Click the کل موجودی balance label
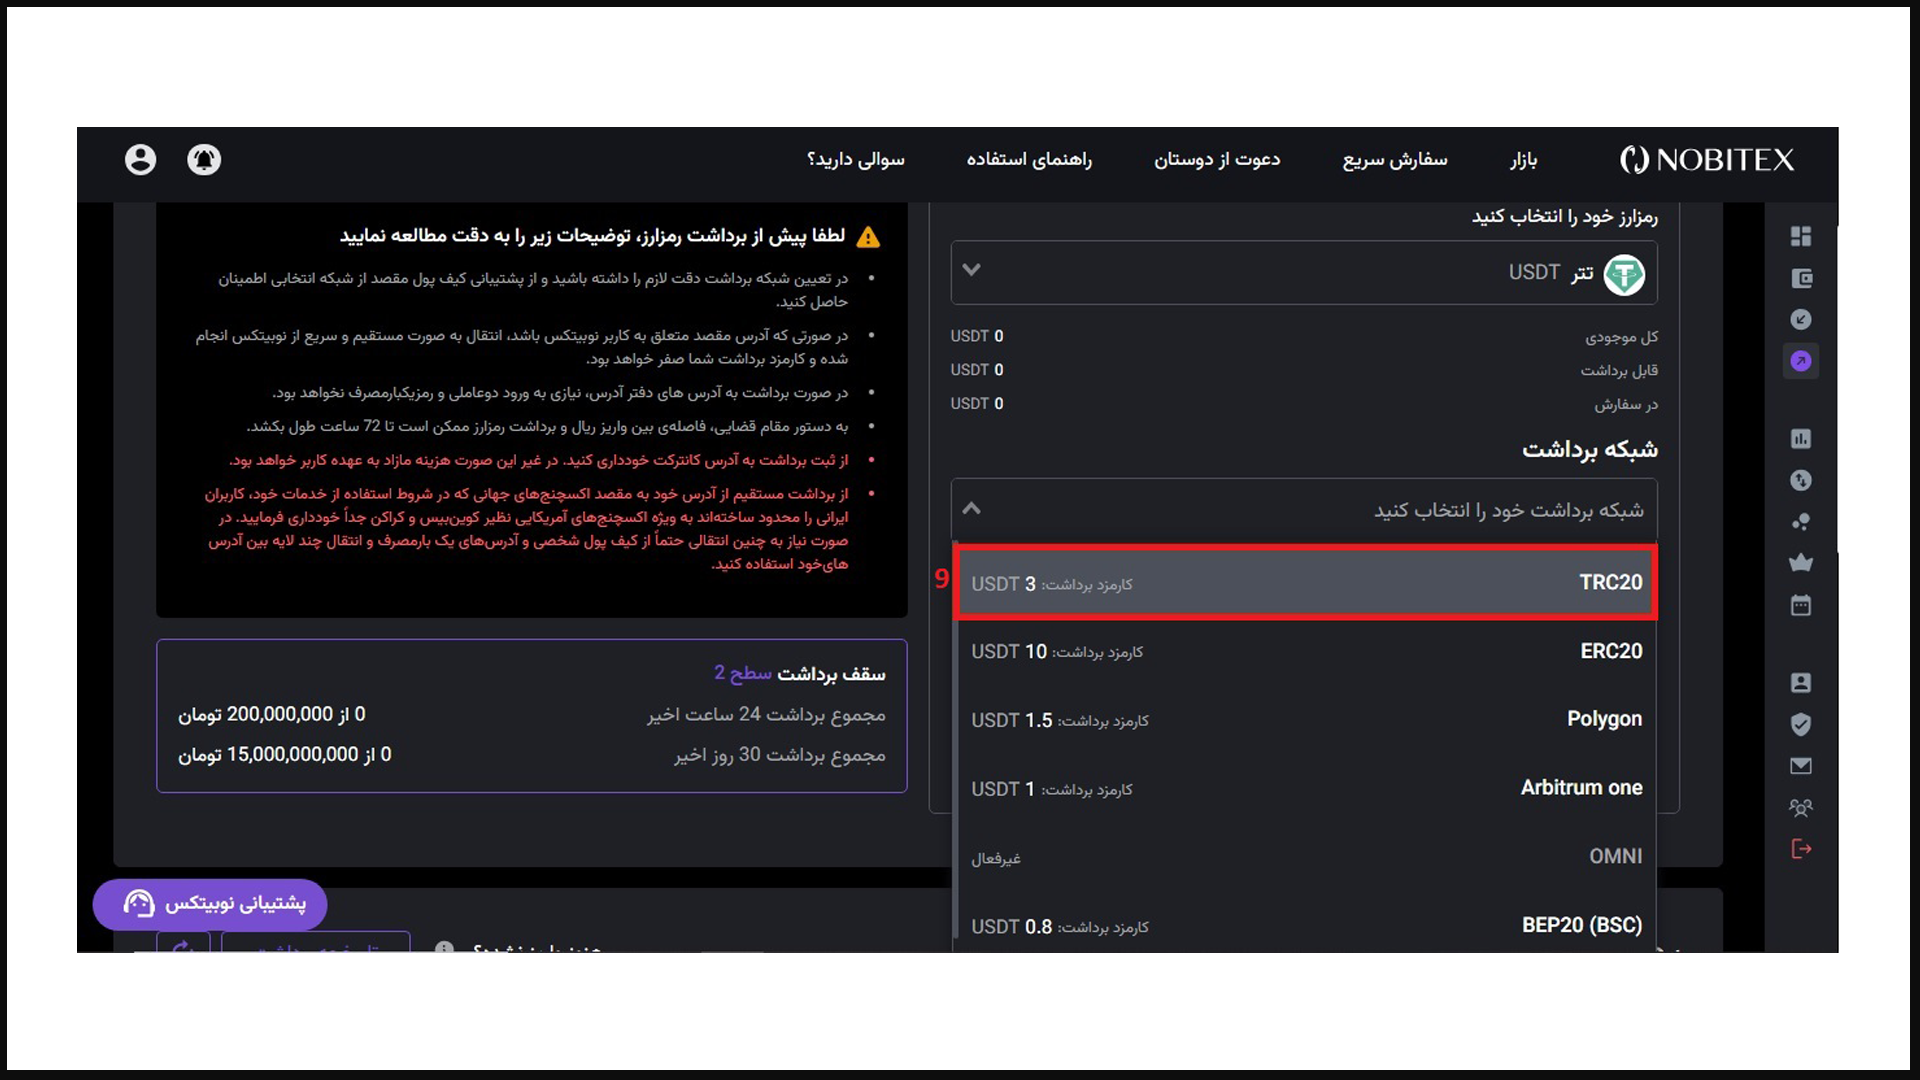 1621,337
